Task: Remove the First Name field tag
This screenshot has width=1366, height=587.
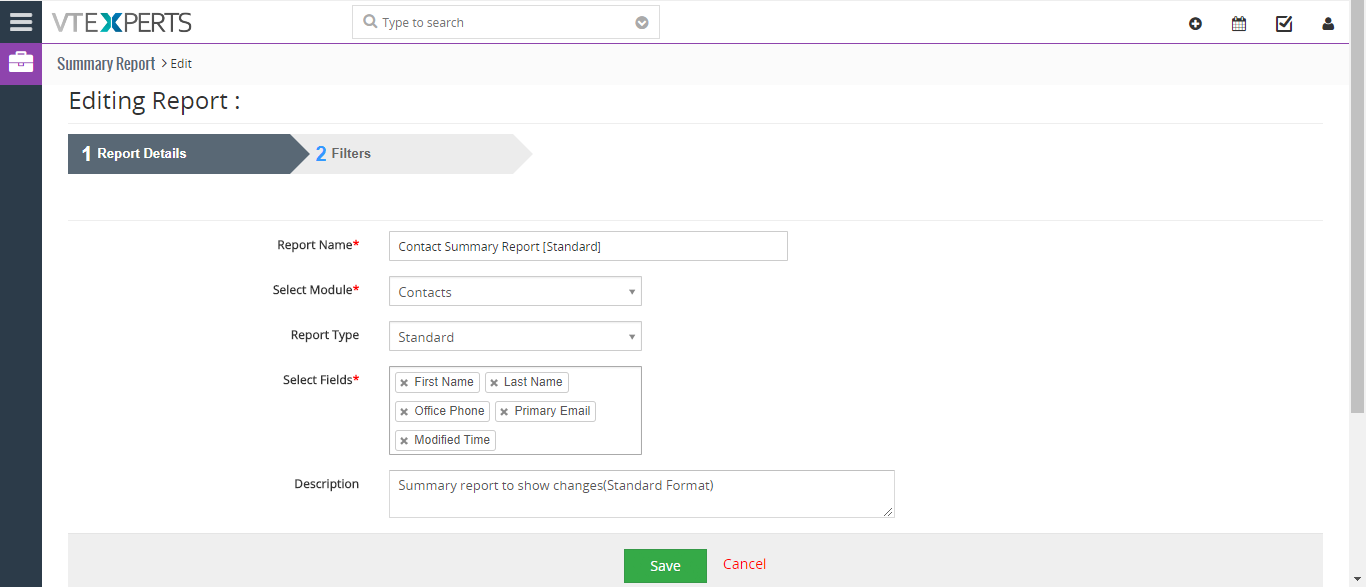Action: point(404,383)
